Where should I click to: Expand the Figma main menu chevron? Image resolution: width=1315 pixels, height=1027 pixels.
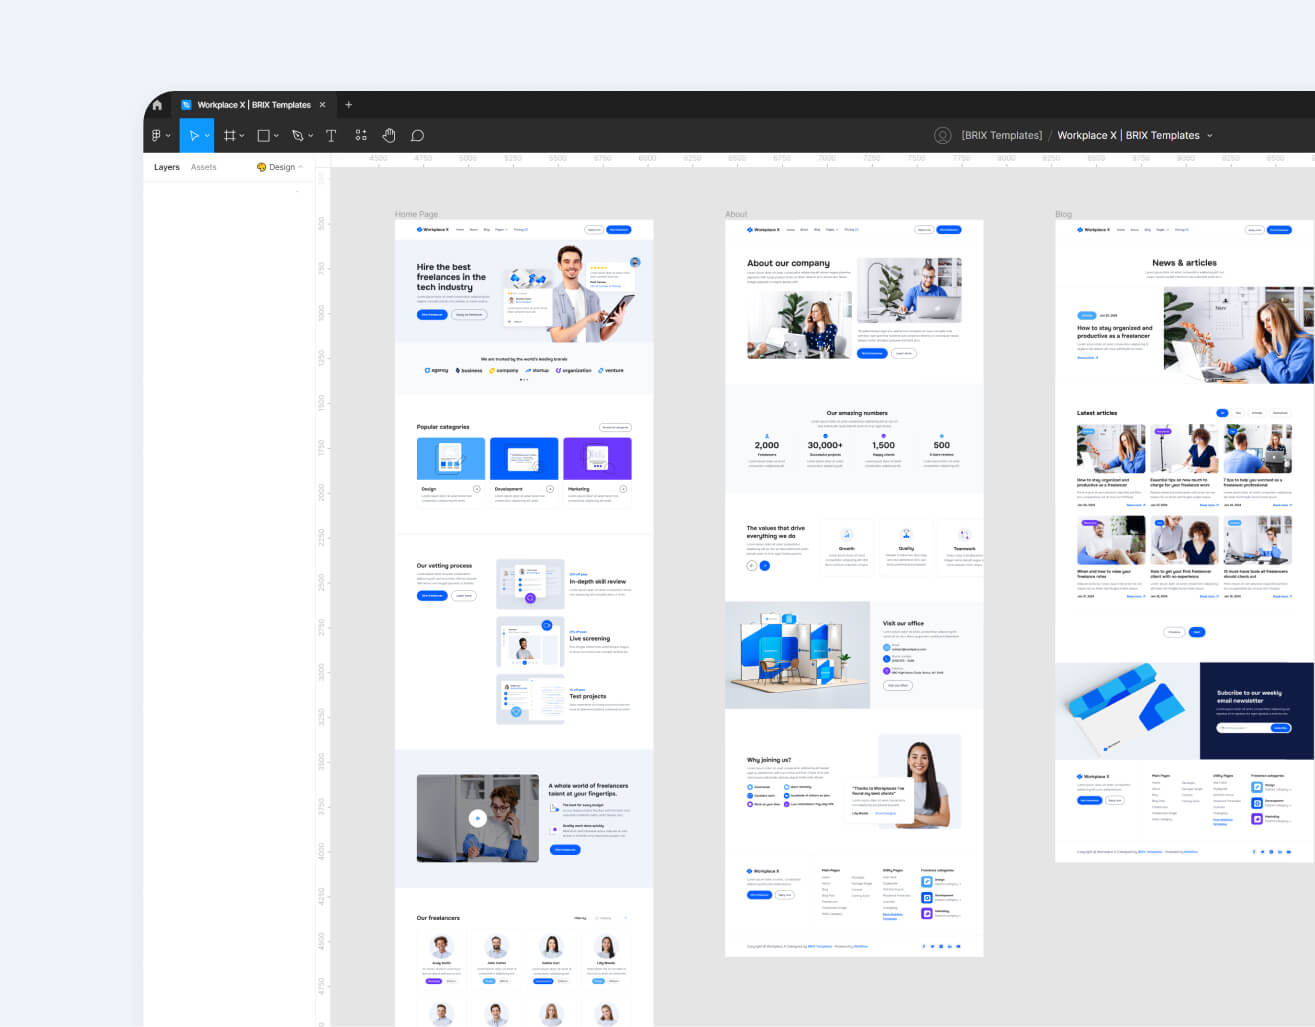click(x=168, y=136)
